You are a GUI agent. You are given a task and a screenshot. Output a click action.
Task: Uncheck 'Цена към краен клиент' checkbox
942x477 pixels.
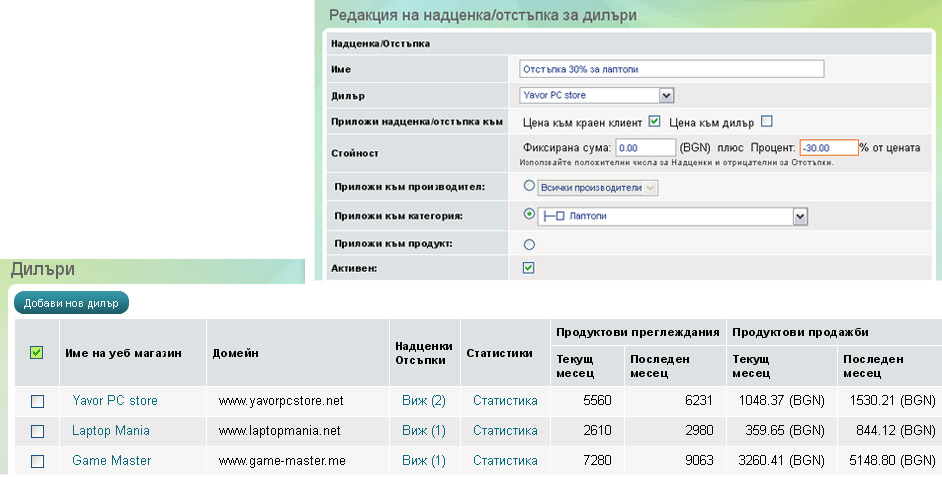[655, 122]
